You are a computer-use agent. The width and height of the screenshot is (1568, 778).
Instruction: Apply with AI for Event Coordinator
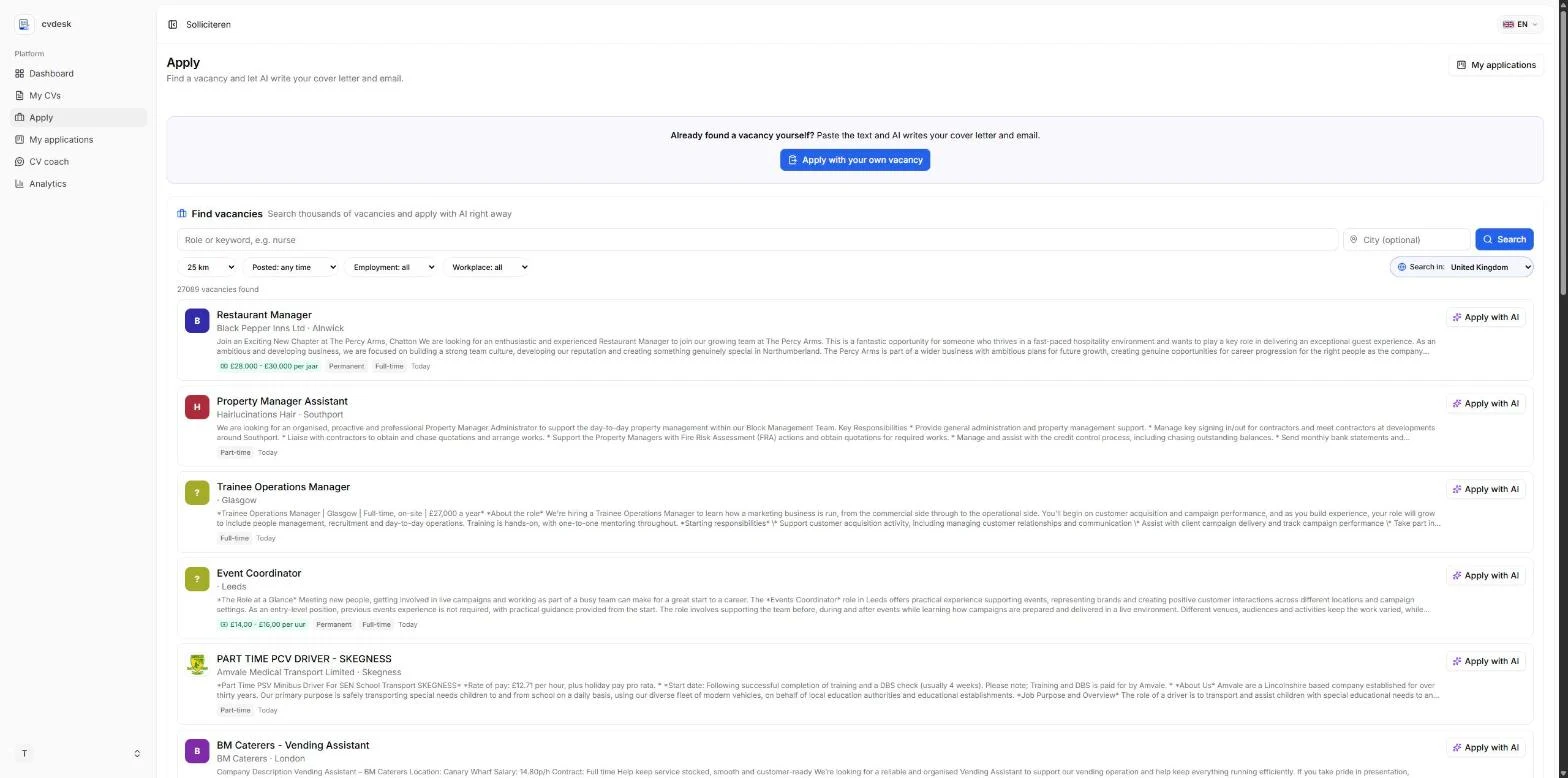coord(1485,576)
